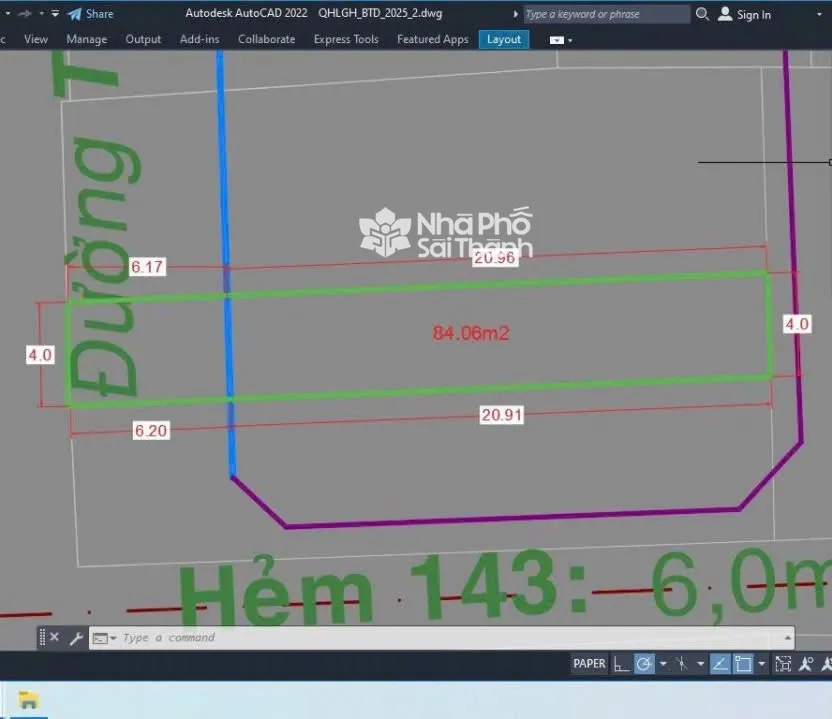Image resolution: width=832 pixels, height=719 pixels.
Task: Click the Maximize viewport status icon
Action: 783,664
